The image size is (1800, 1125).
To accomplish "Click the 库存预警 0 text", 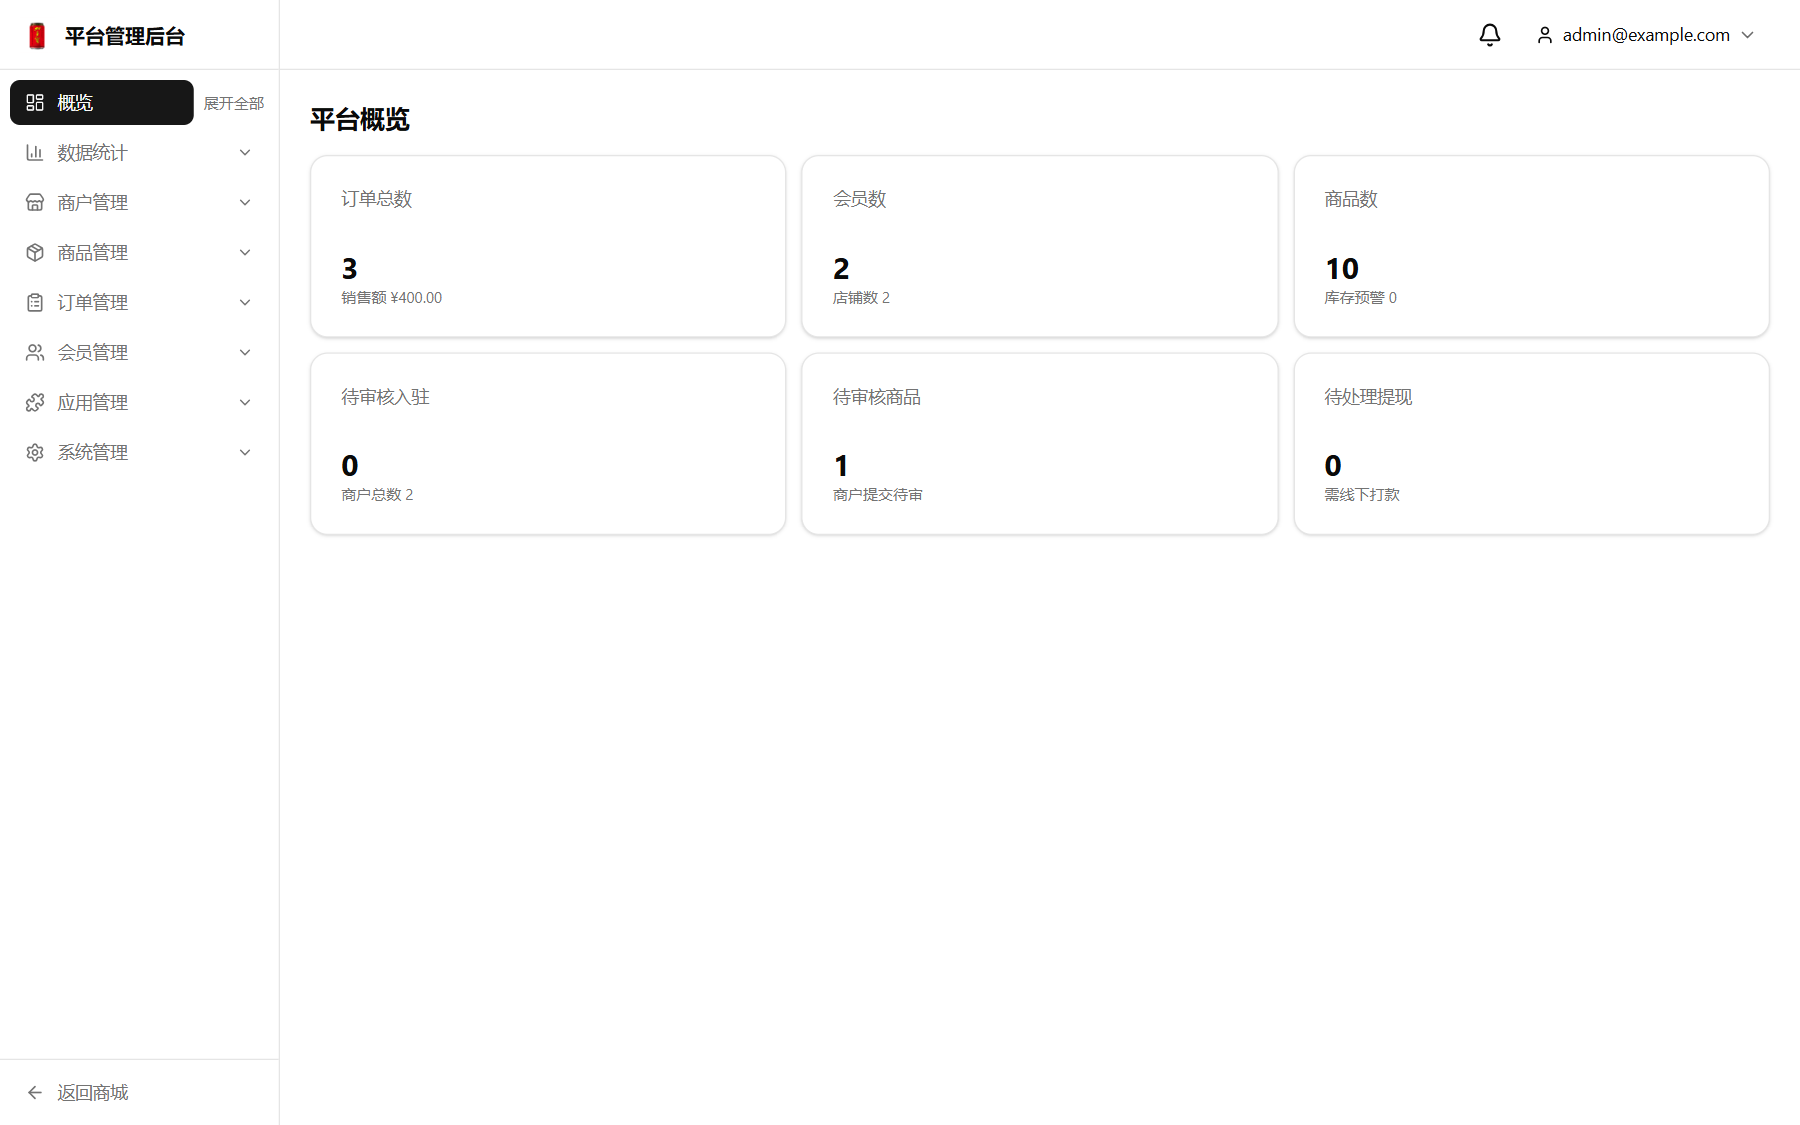I will point(1361,297).
